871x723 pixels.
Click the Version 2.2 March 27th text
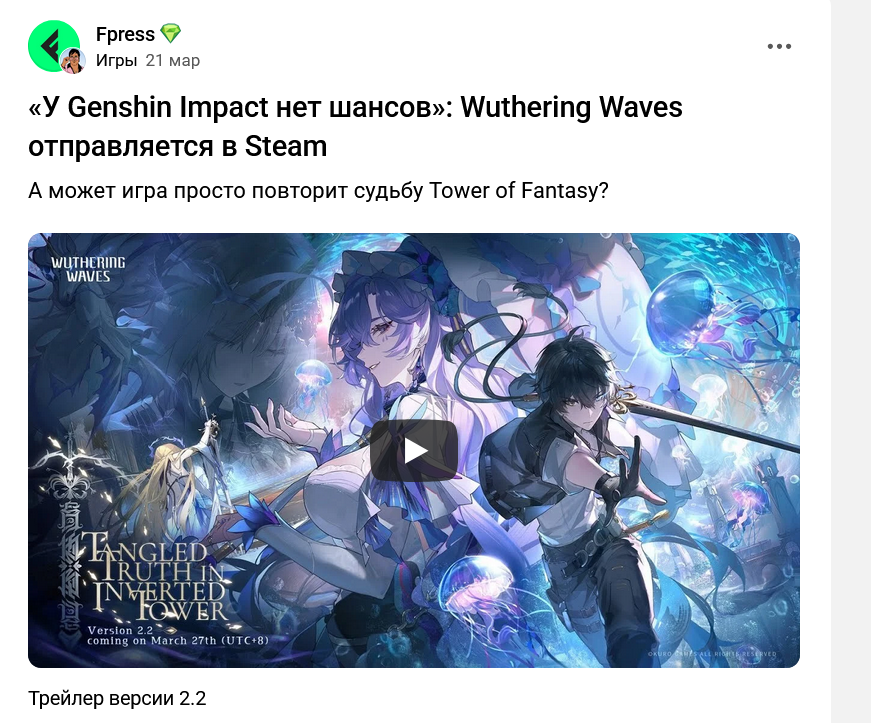pos(178,636)
